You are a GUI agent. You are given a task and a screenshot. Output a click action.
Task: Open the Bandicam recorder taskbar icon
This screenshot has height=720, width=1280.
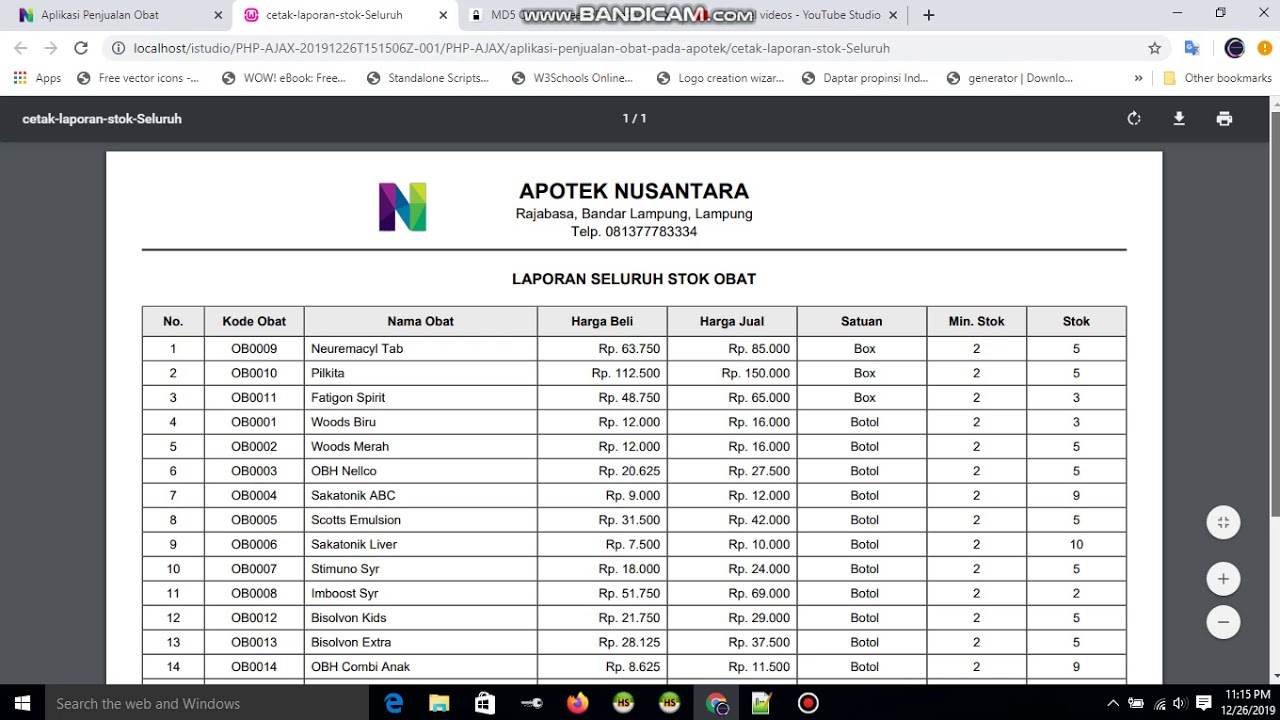(808, 703)
